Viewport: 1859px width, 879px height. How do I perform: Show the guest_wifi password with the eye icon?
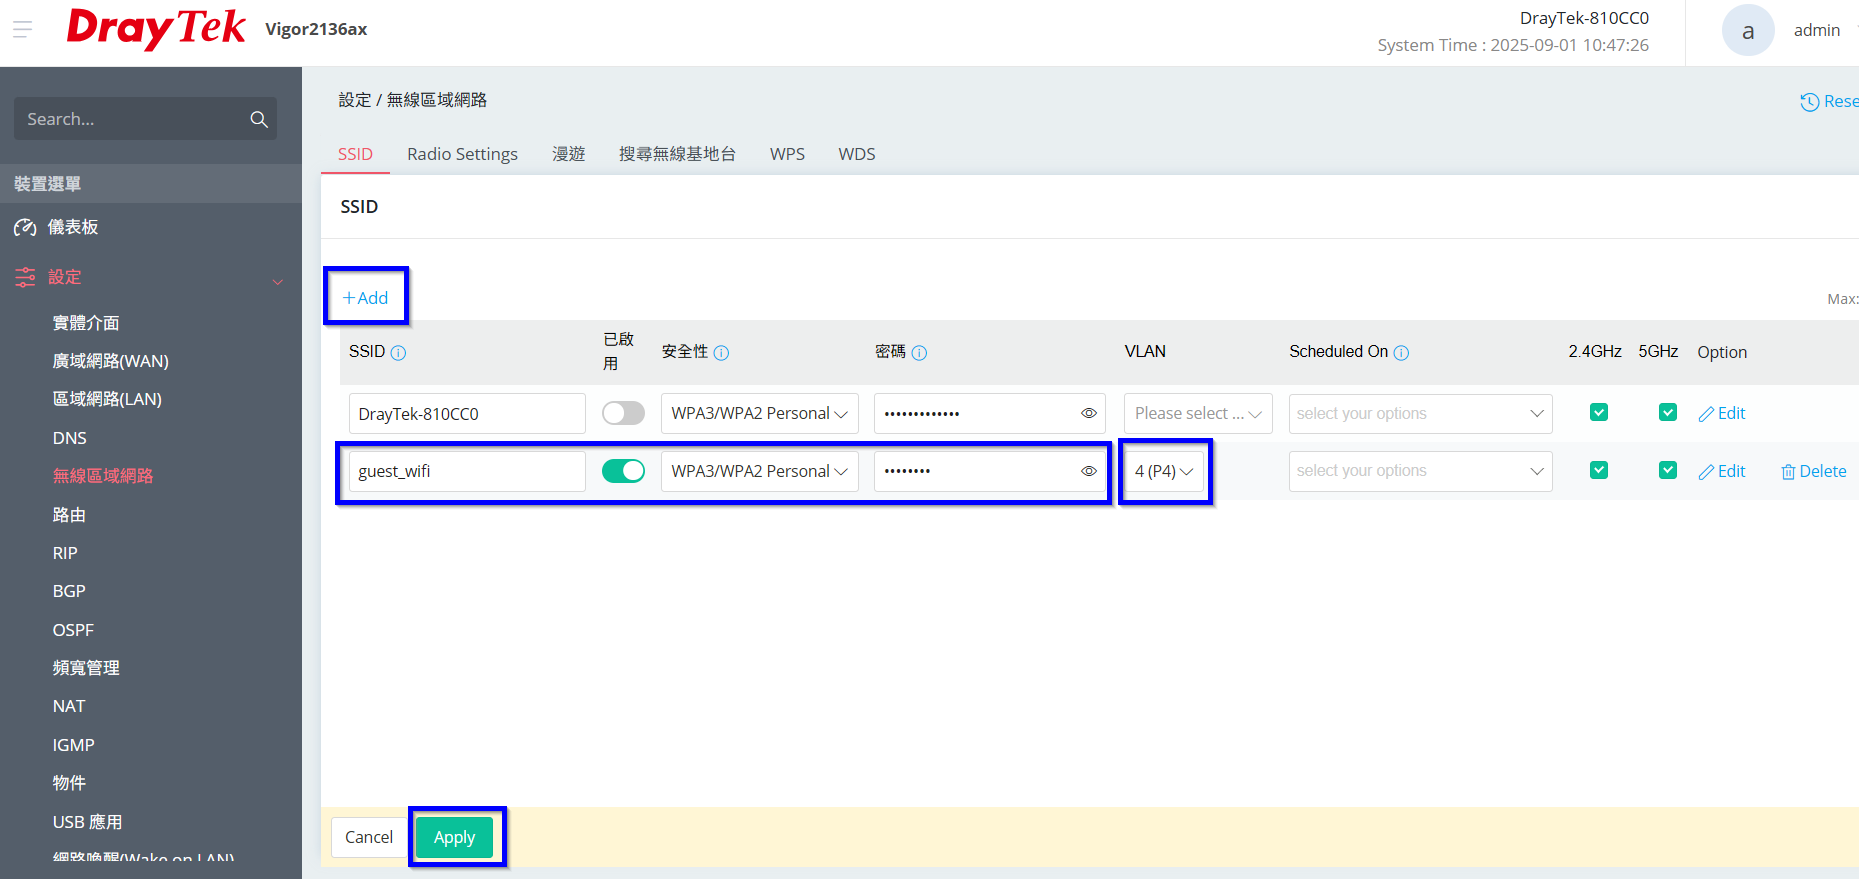coord(1088,471)
